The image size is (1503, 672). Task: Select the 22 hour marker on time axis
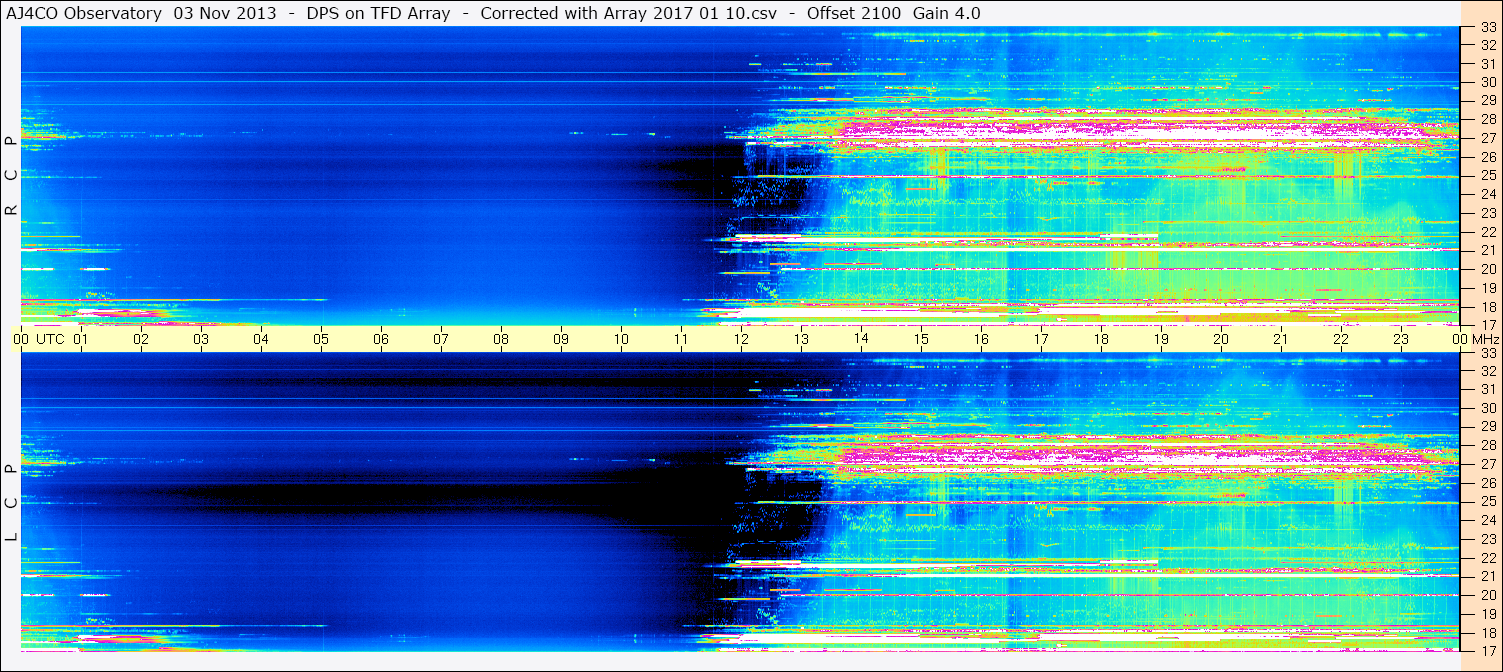[x=1341, y=339]
